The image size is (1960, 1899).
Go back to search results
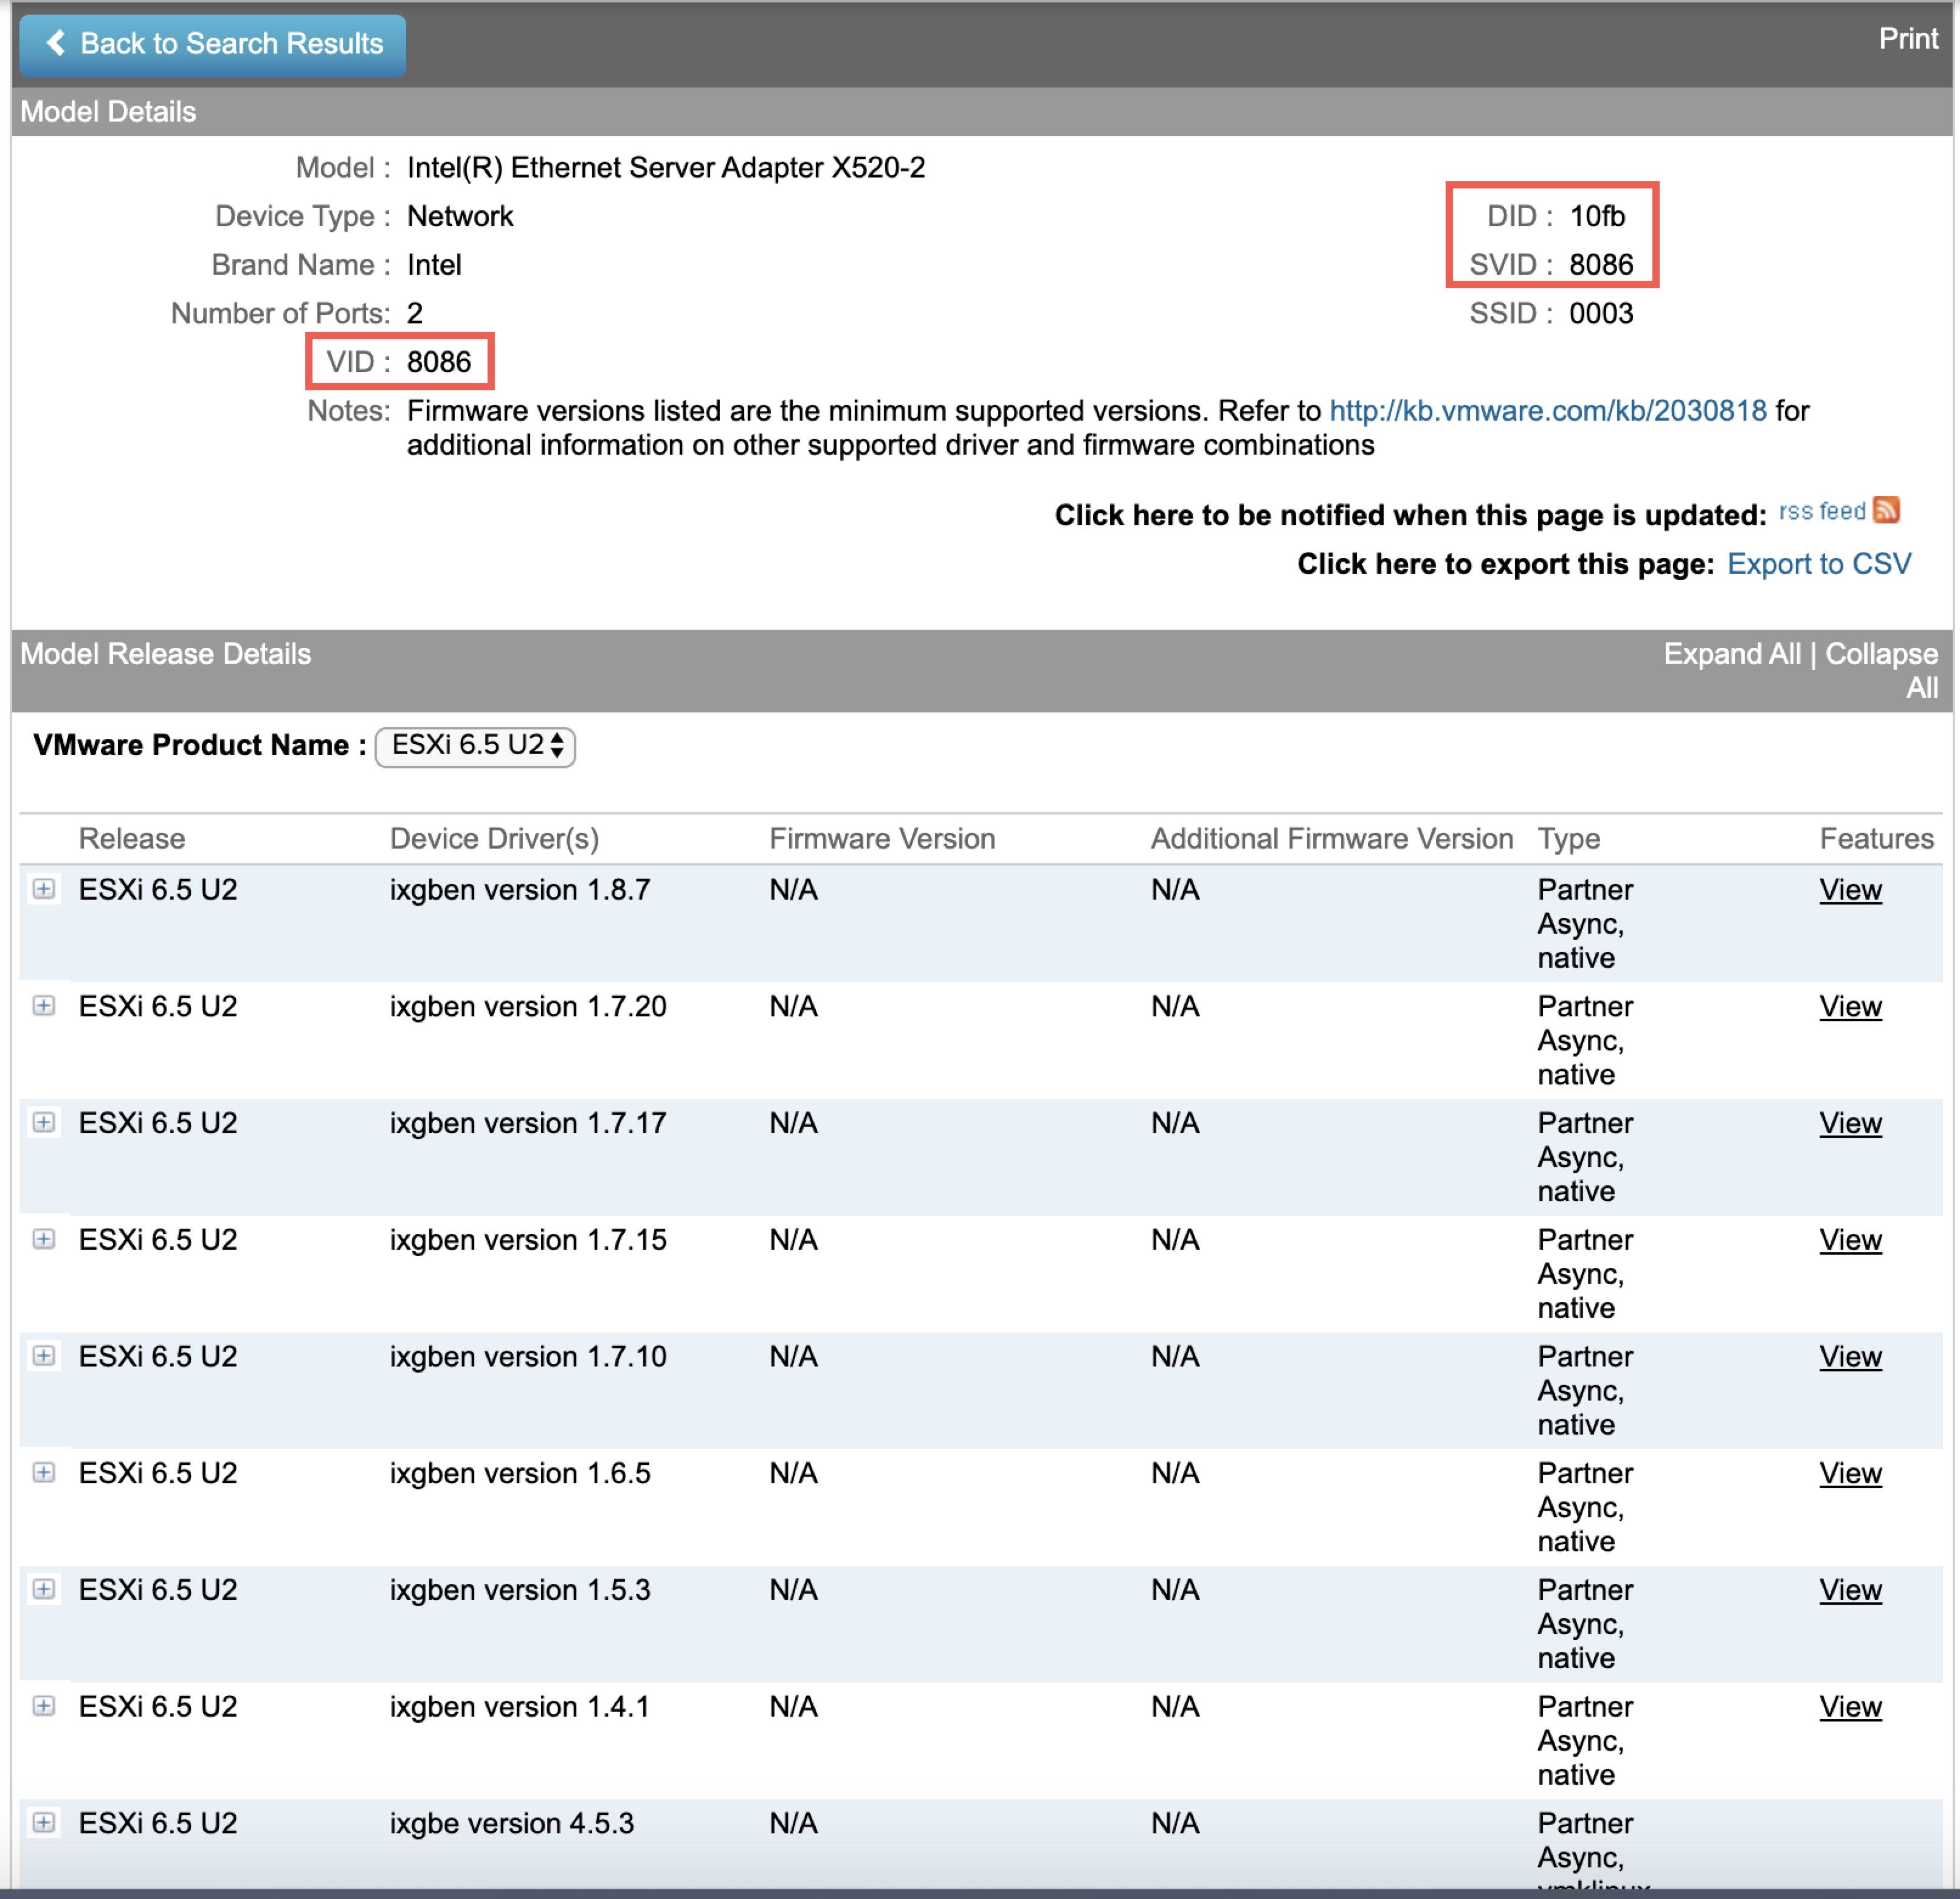click(x=212, y=44)
